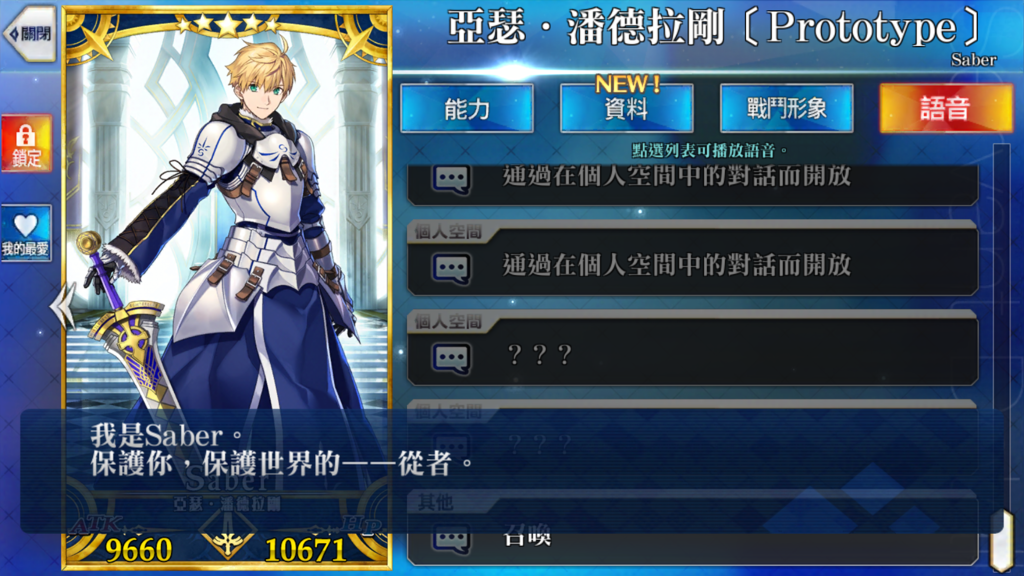1024x576 pixels.
Task: Toggle the 我的最愛 heart favorite
Action: click(26, 233)
